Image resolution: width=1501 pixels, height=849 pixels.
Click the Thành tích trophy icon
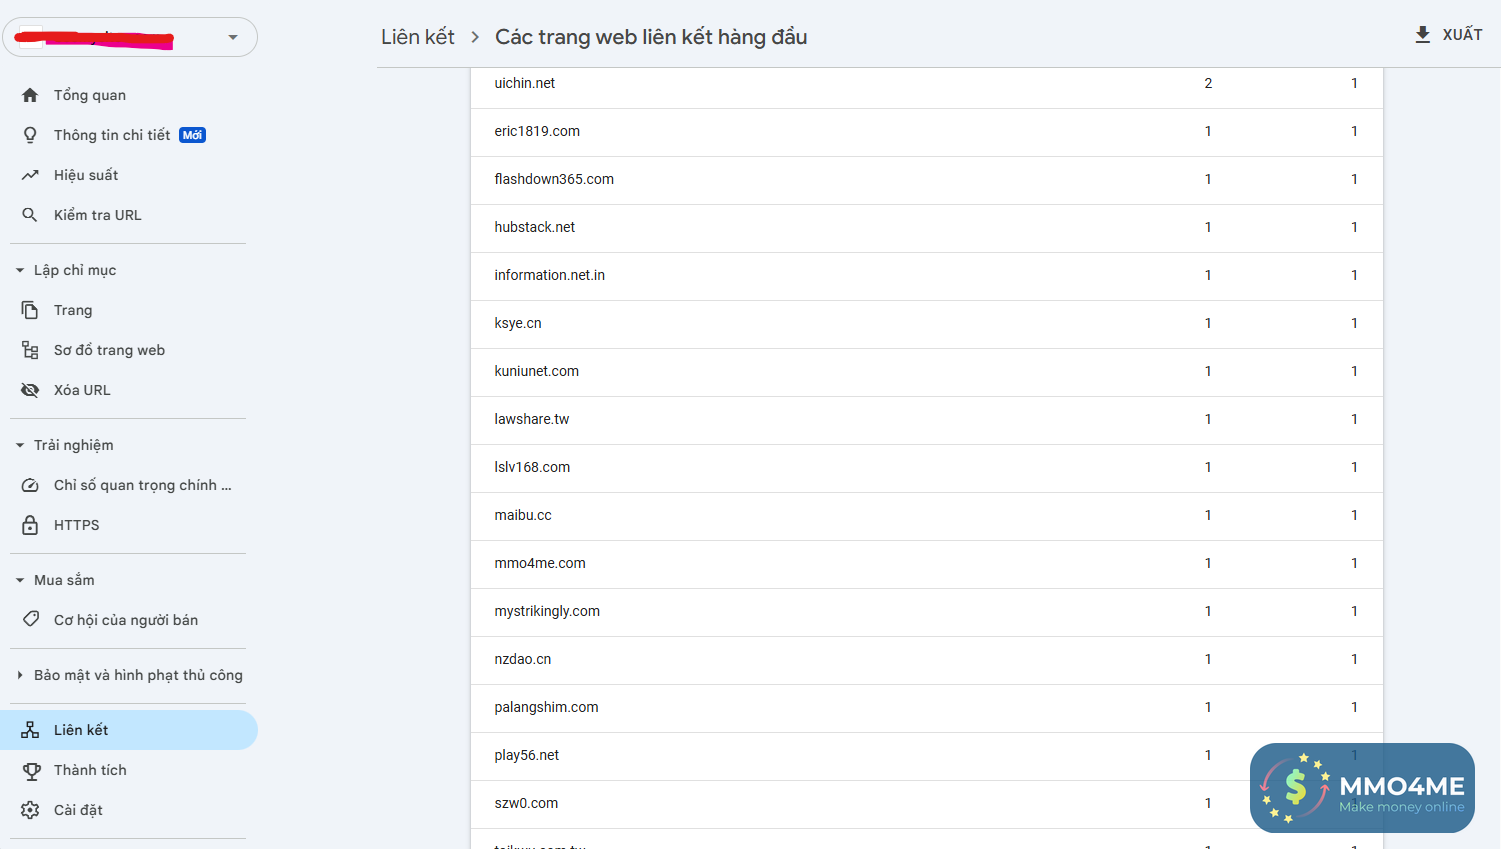[31, 770]
